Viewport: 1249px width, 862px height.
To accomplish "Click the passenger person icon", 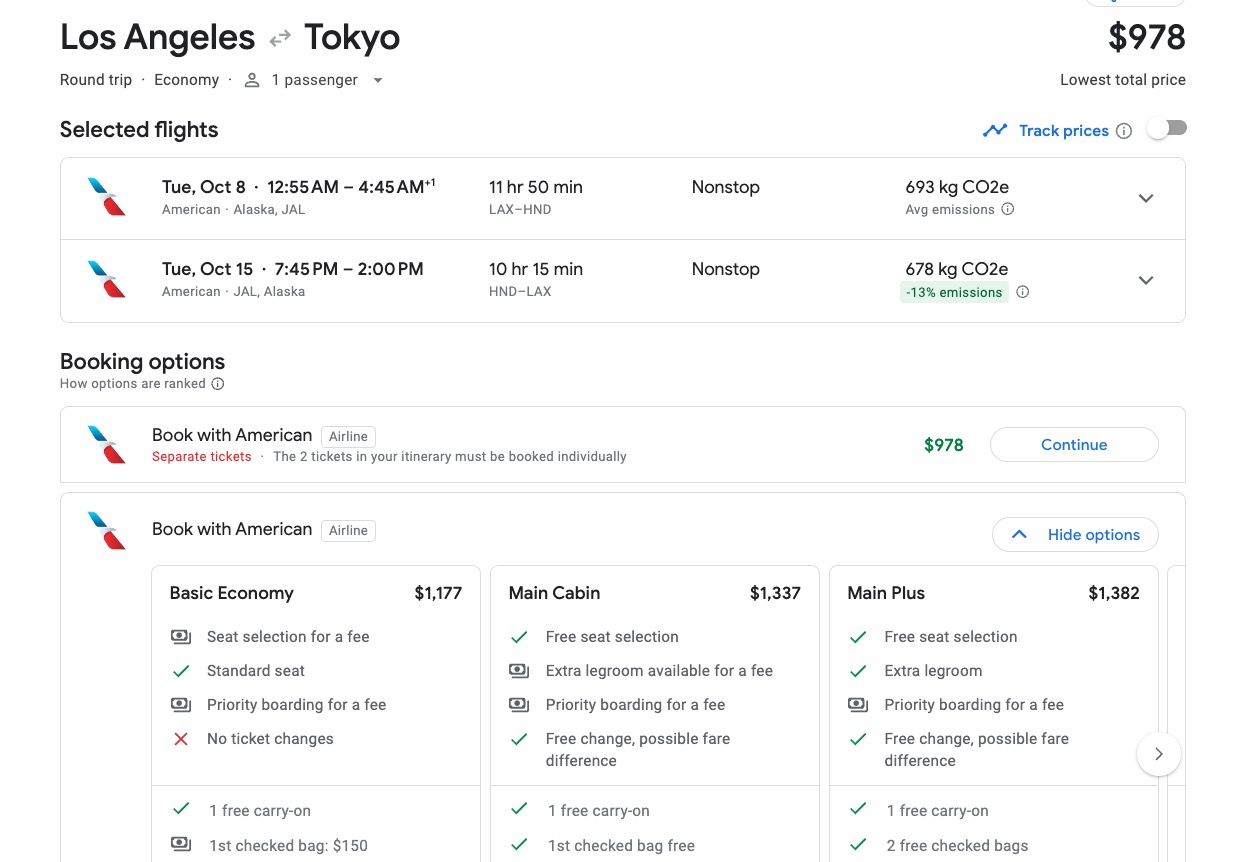I will pos(252,80).
